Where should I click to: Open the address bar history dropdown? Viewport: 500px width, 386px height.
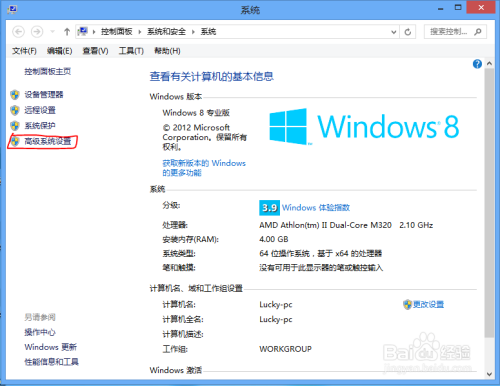pos(394,32)
